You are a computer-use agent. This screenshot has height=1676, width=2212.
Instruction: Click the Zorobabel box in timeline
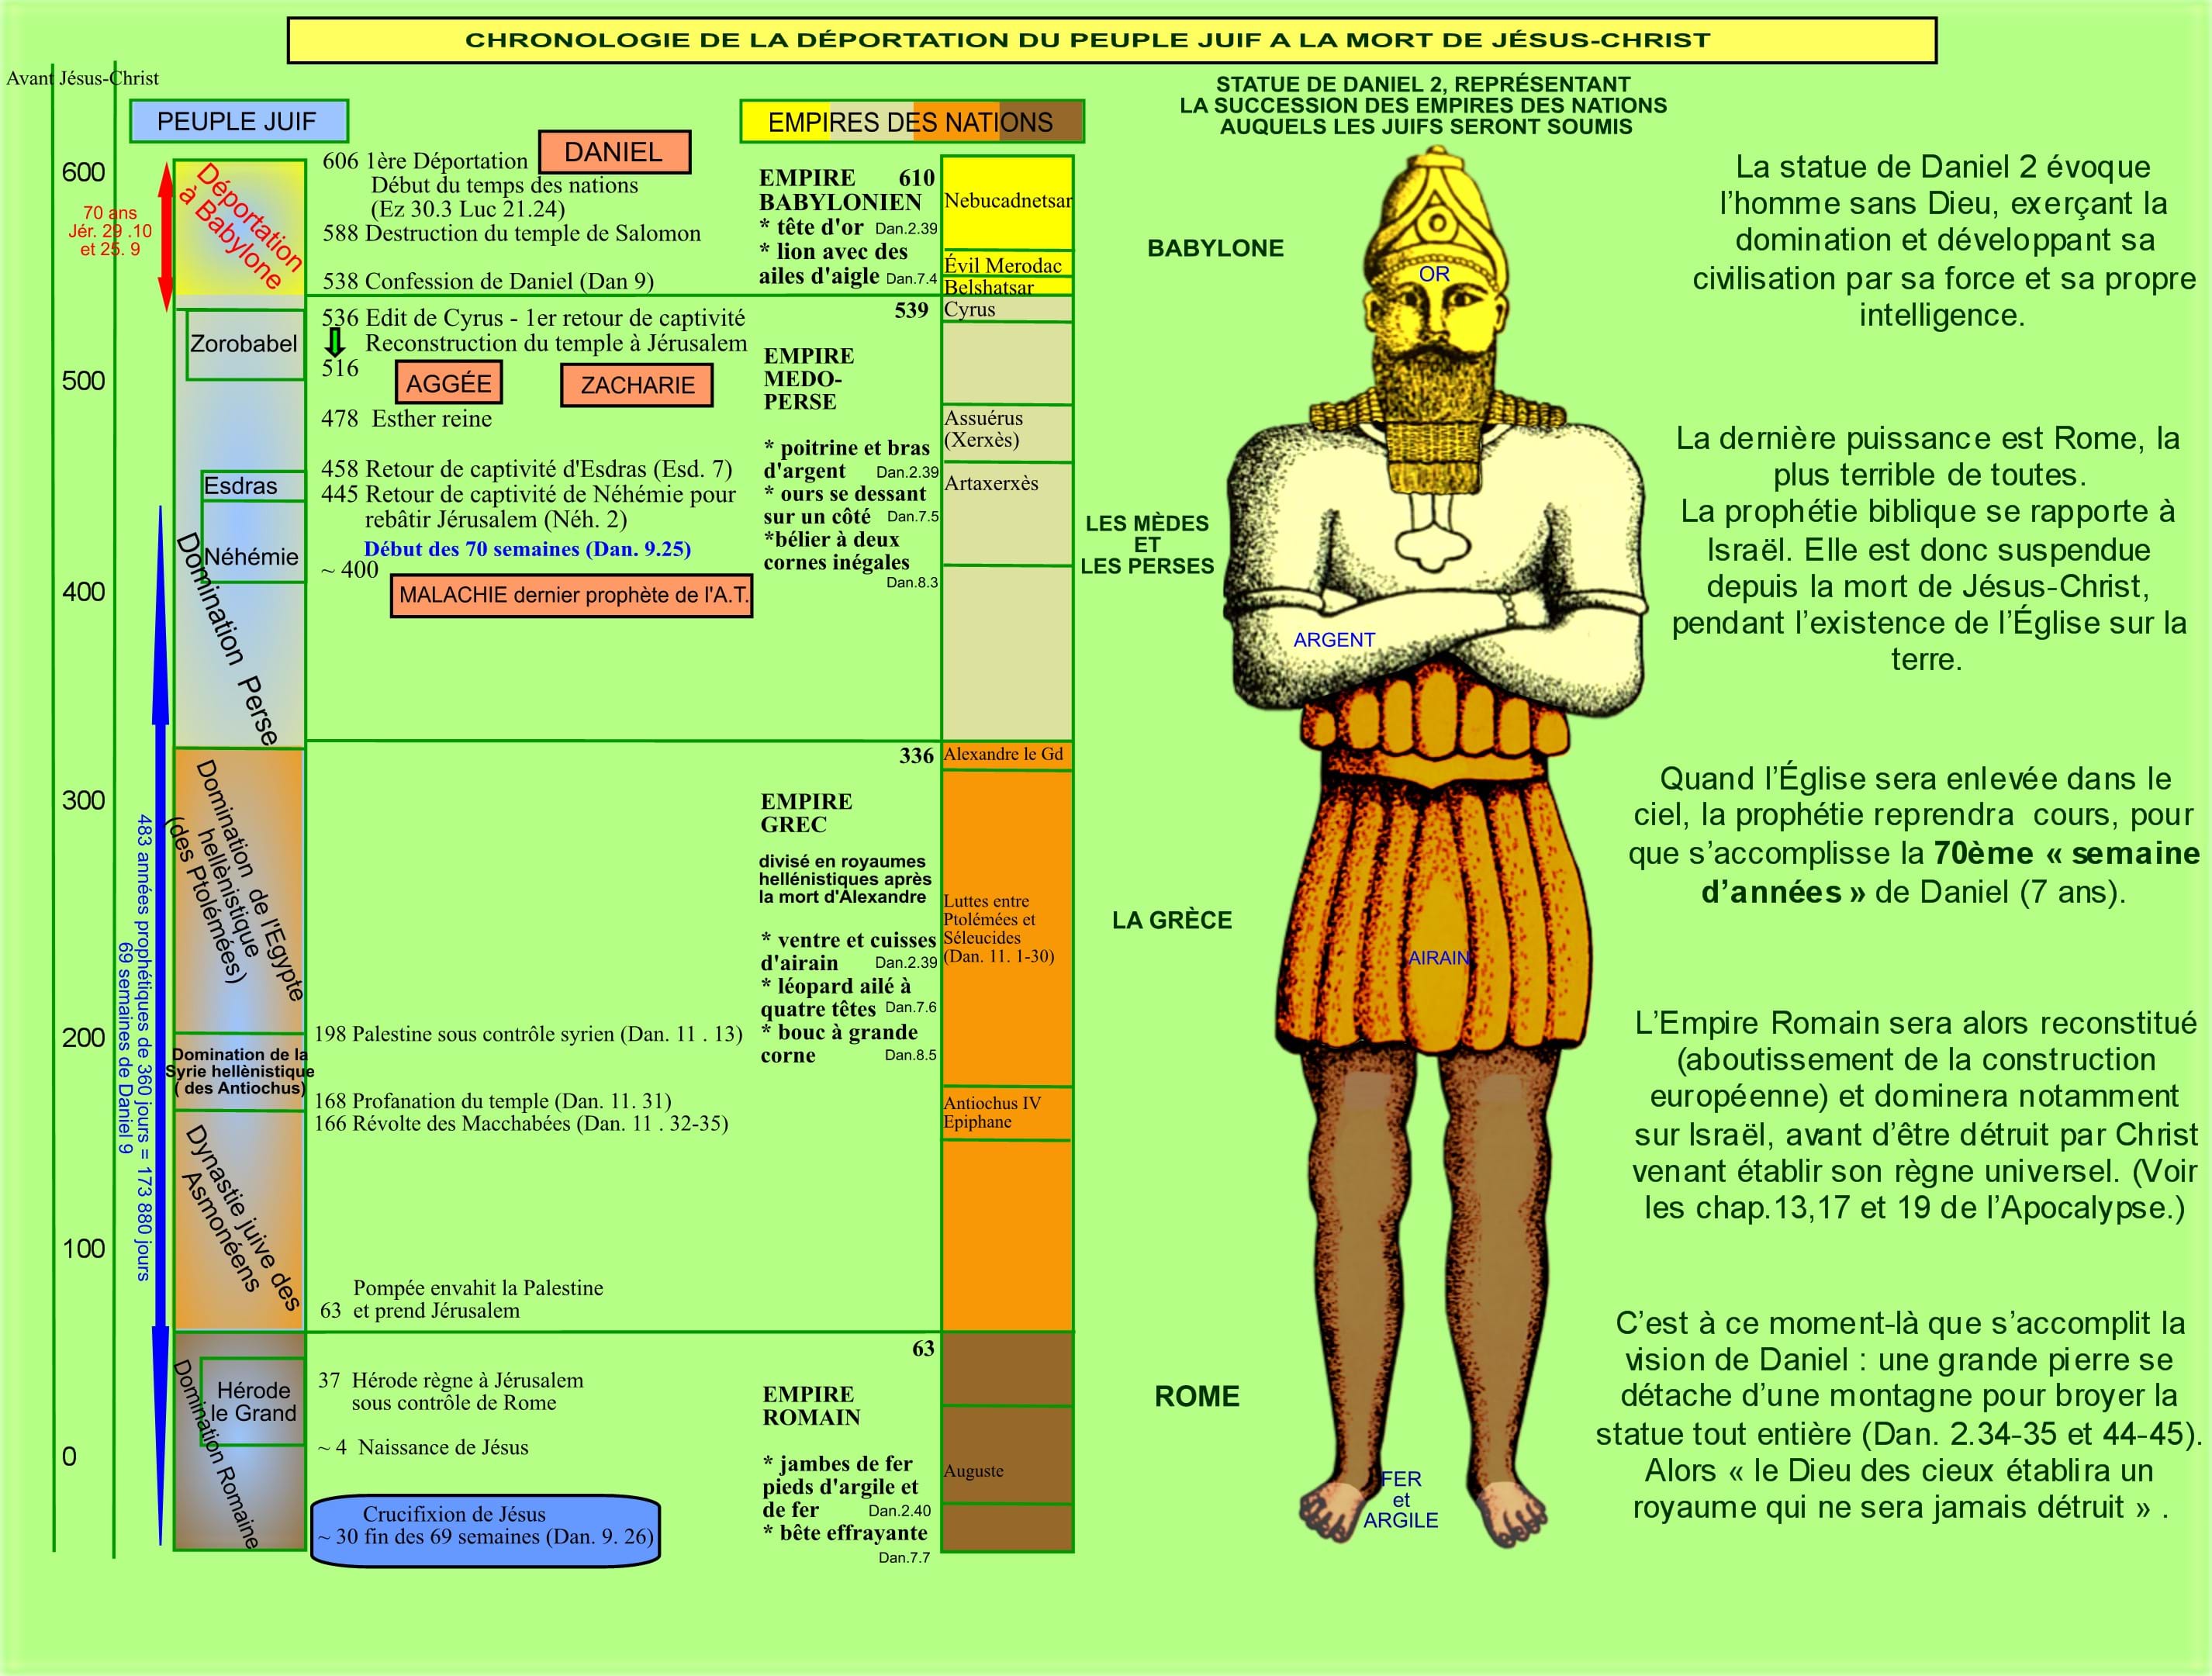click(244, 345)
